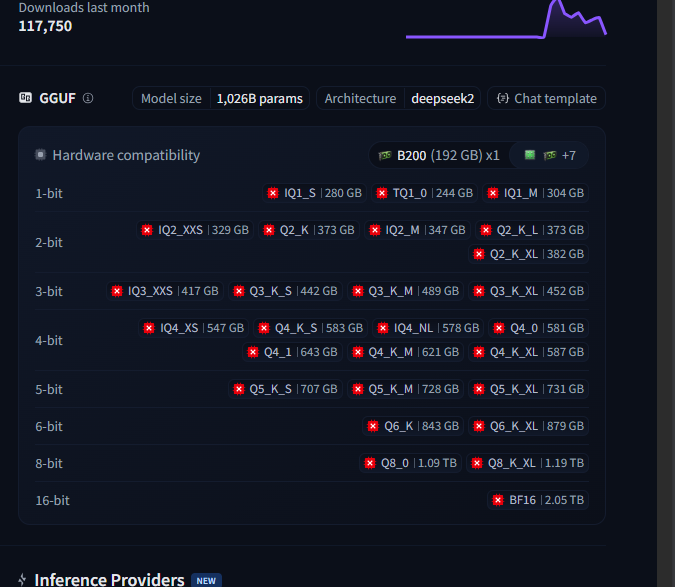
Task: Click the 1-bit row label
Action: pos(49,193)
